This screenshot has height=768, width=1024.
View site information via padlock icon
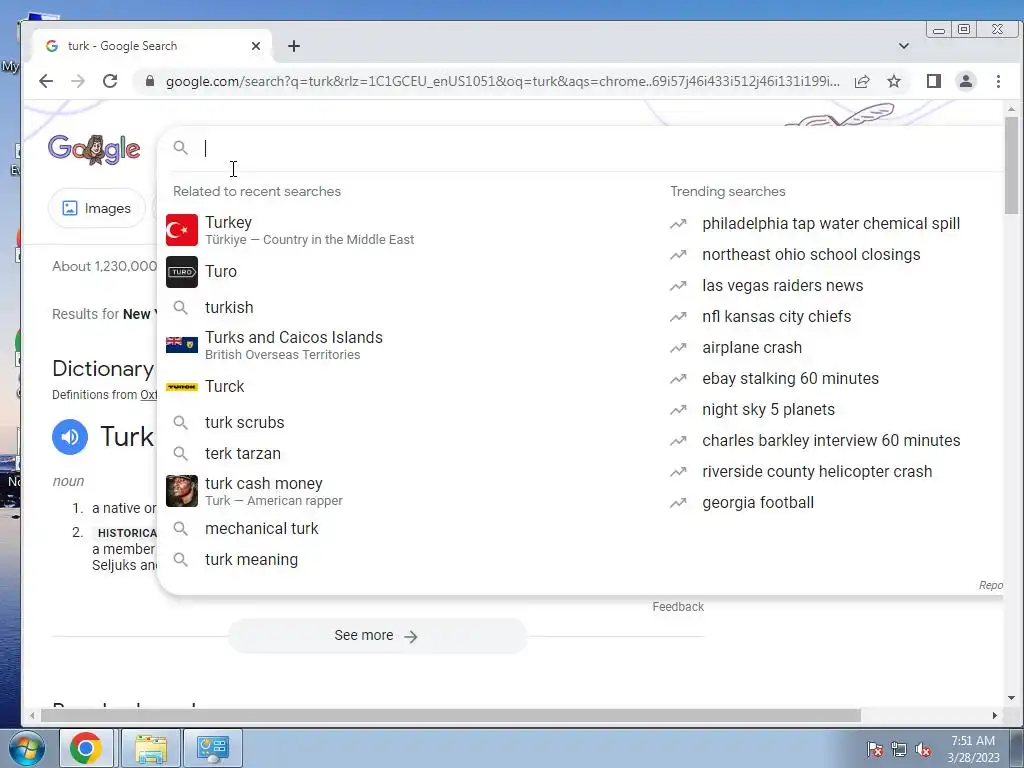[150, 81]
